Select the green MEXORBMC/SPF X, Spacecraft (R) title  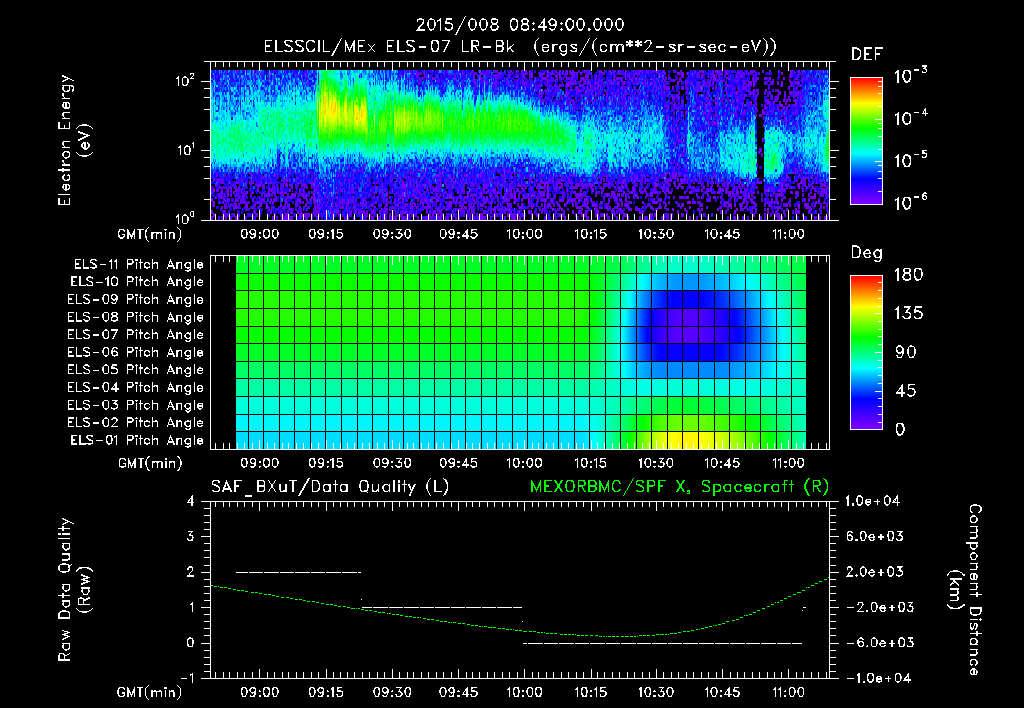tap(679, 487)
